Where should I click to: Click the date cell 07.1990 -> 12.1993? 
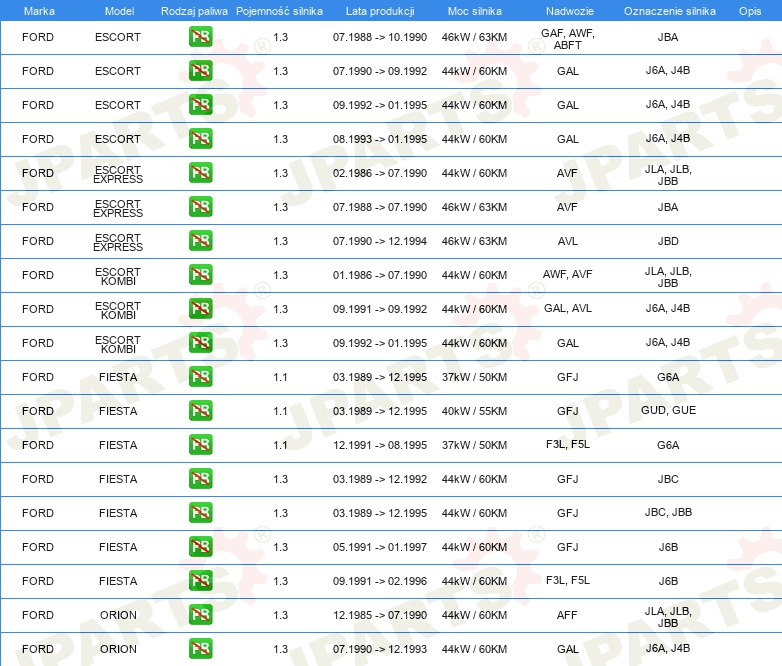pos(380,649)
